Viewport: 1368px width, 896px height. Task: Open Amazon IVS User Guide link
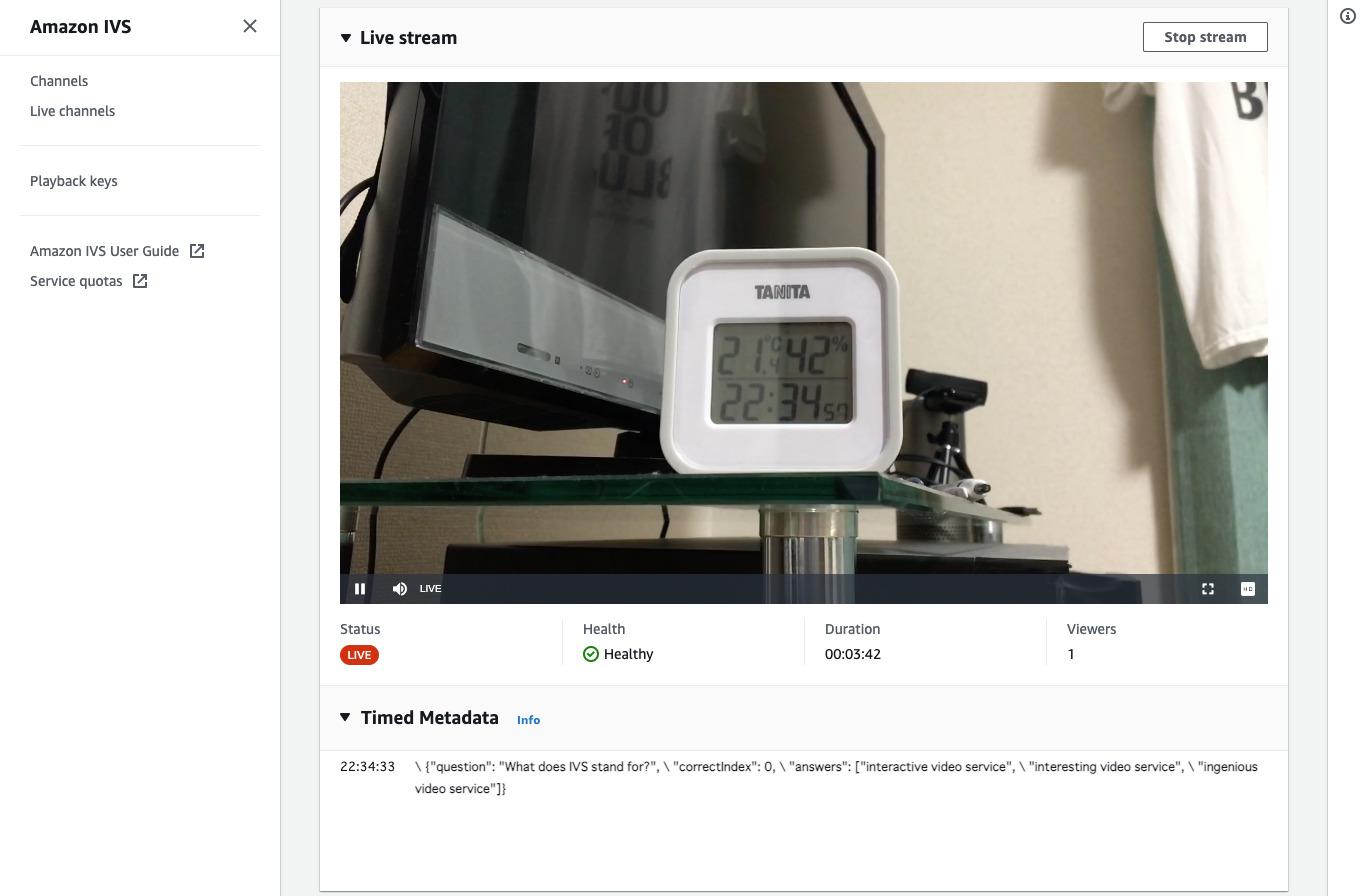[x=104, y=251]
